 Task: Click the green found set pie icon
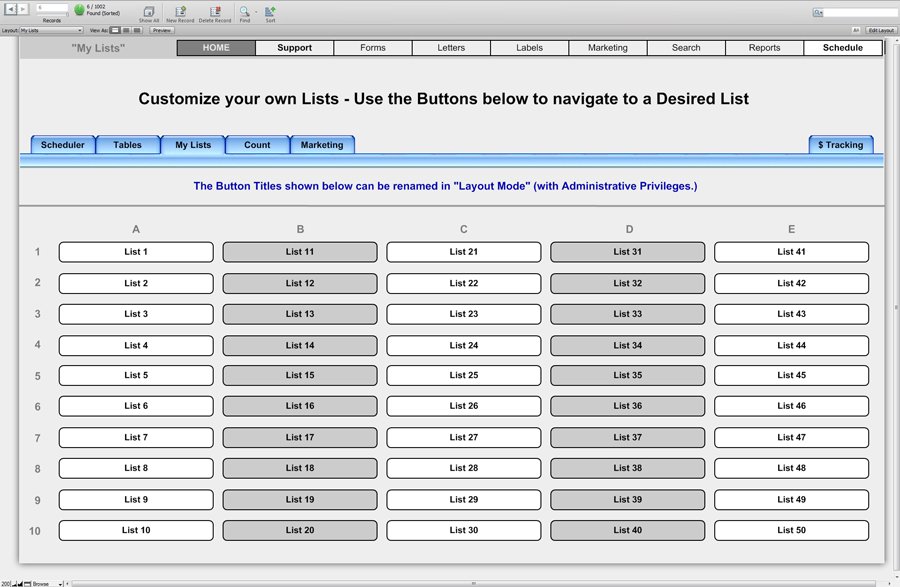click(x=80, y=10)
